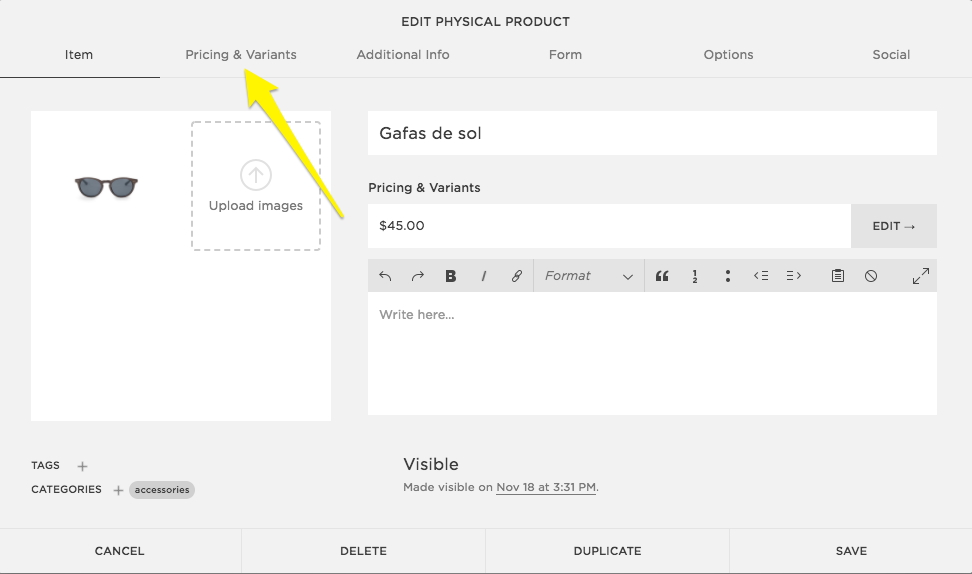Remove formatting with the clear icon
This screenshot has width=972, height=574.
point(871,276)
